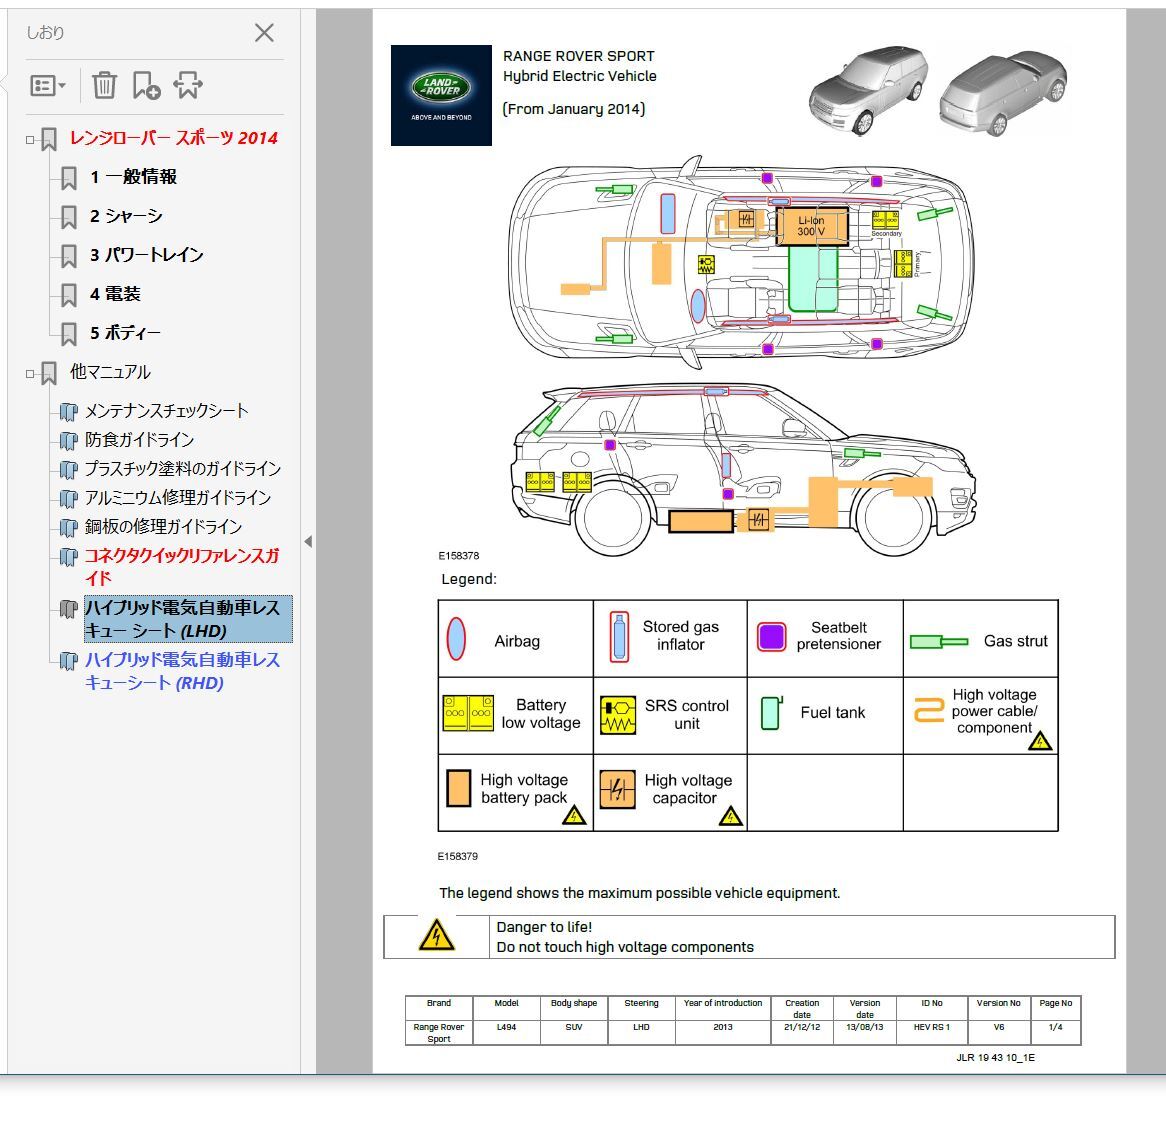Screen dimensions: 1166x1123
Task: Click the Battery low voltage legend symbol
Action: pos(468,713)
